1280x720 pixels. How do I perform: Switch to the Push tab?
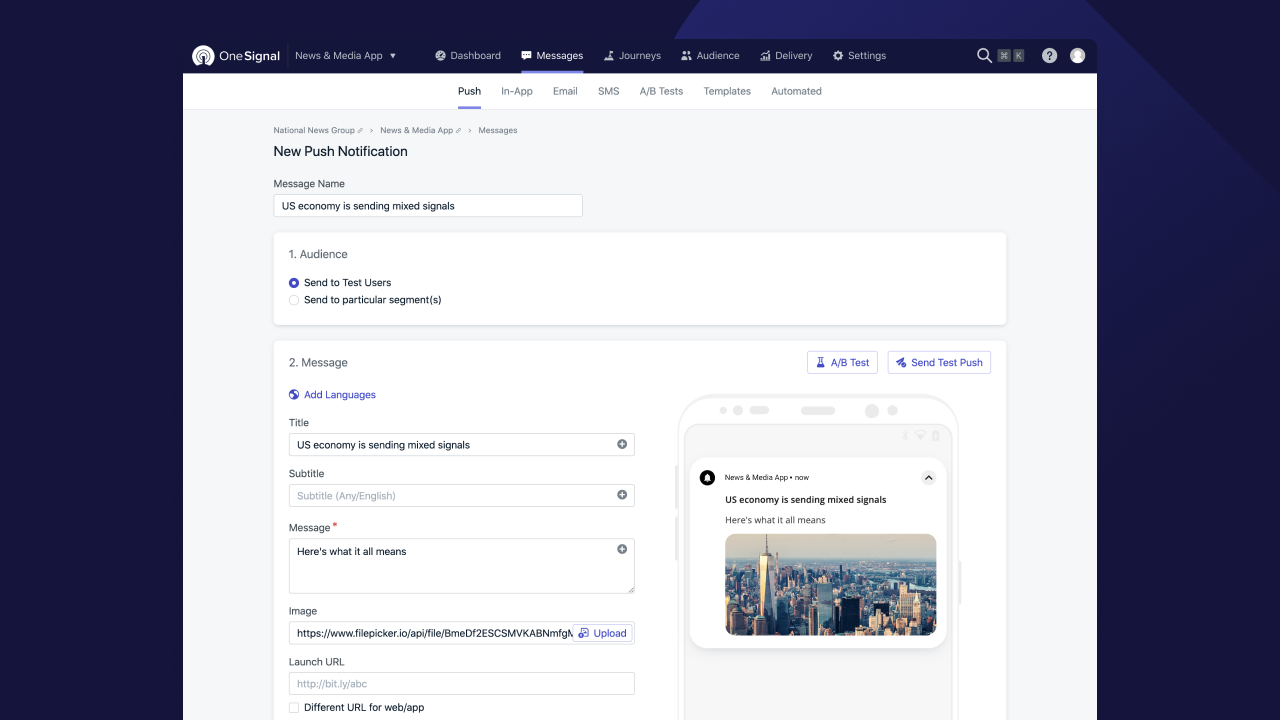pyautogui.click(x=469, y=91)
